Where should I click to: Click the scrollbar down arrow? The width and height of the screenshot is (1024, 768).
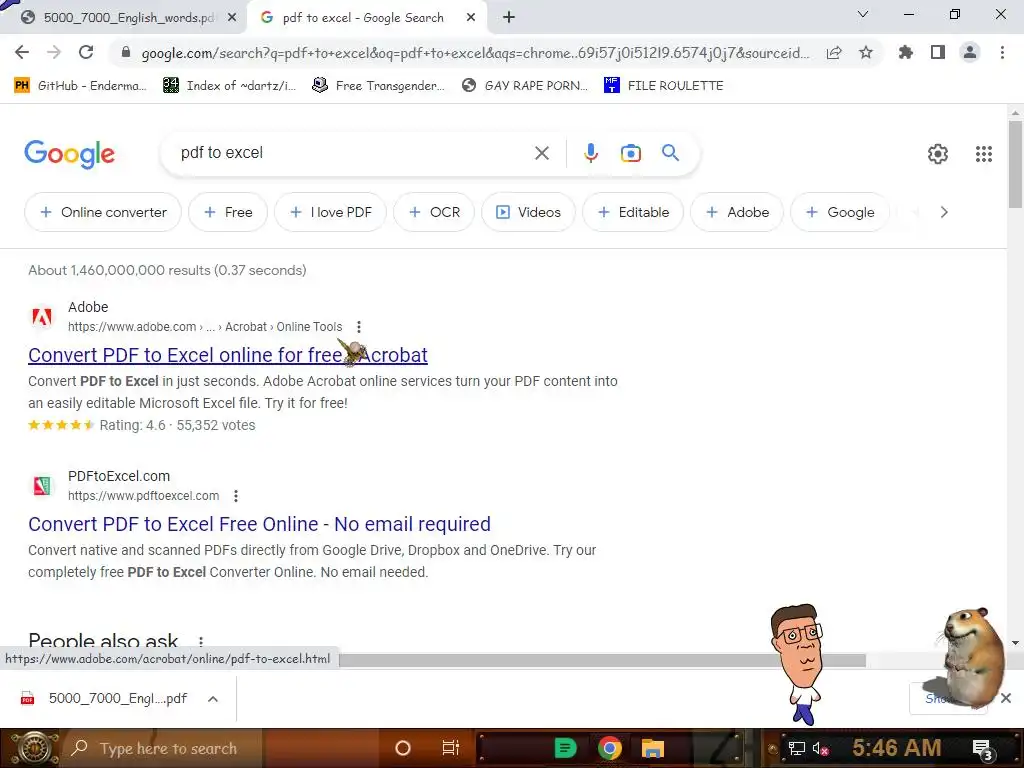pos(1016,643)
